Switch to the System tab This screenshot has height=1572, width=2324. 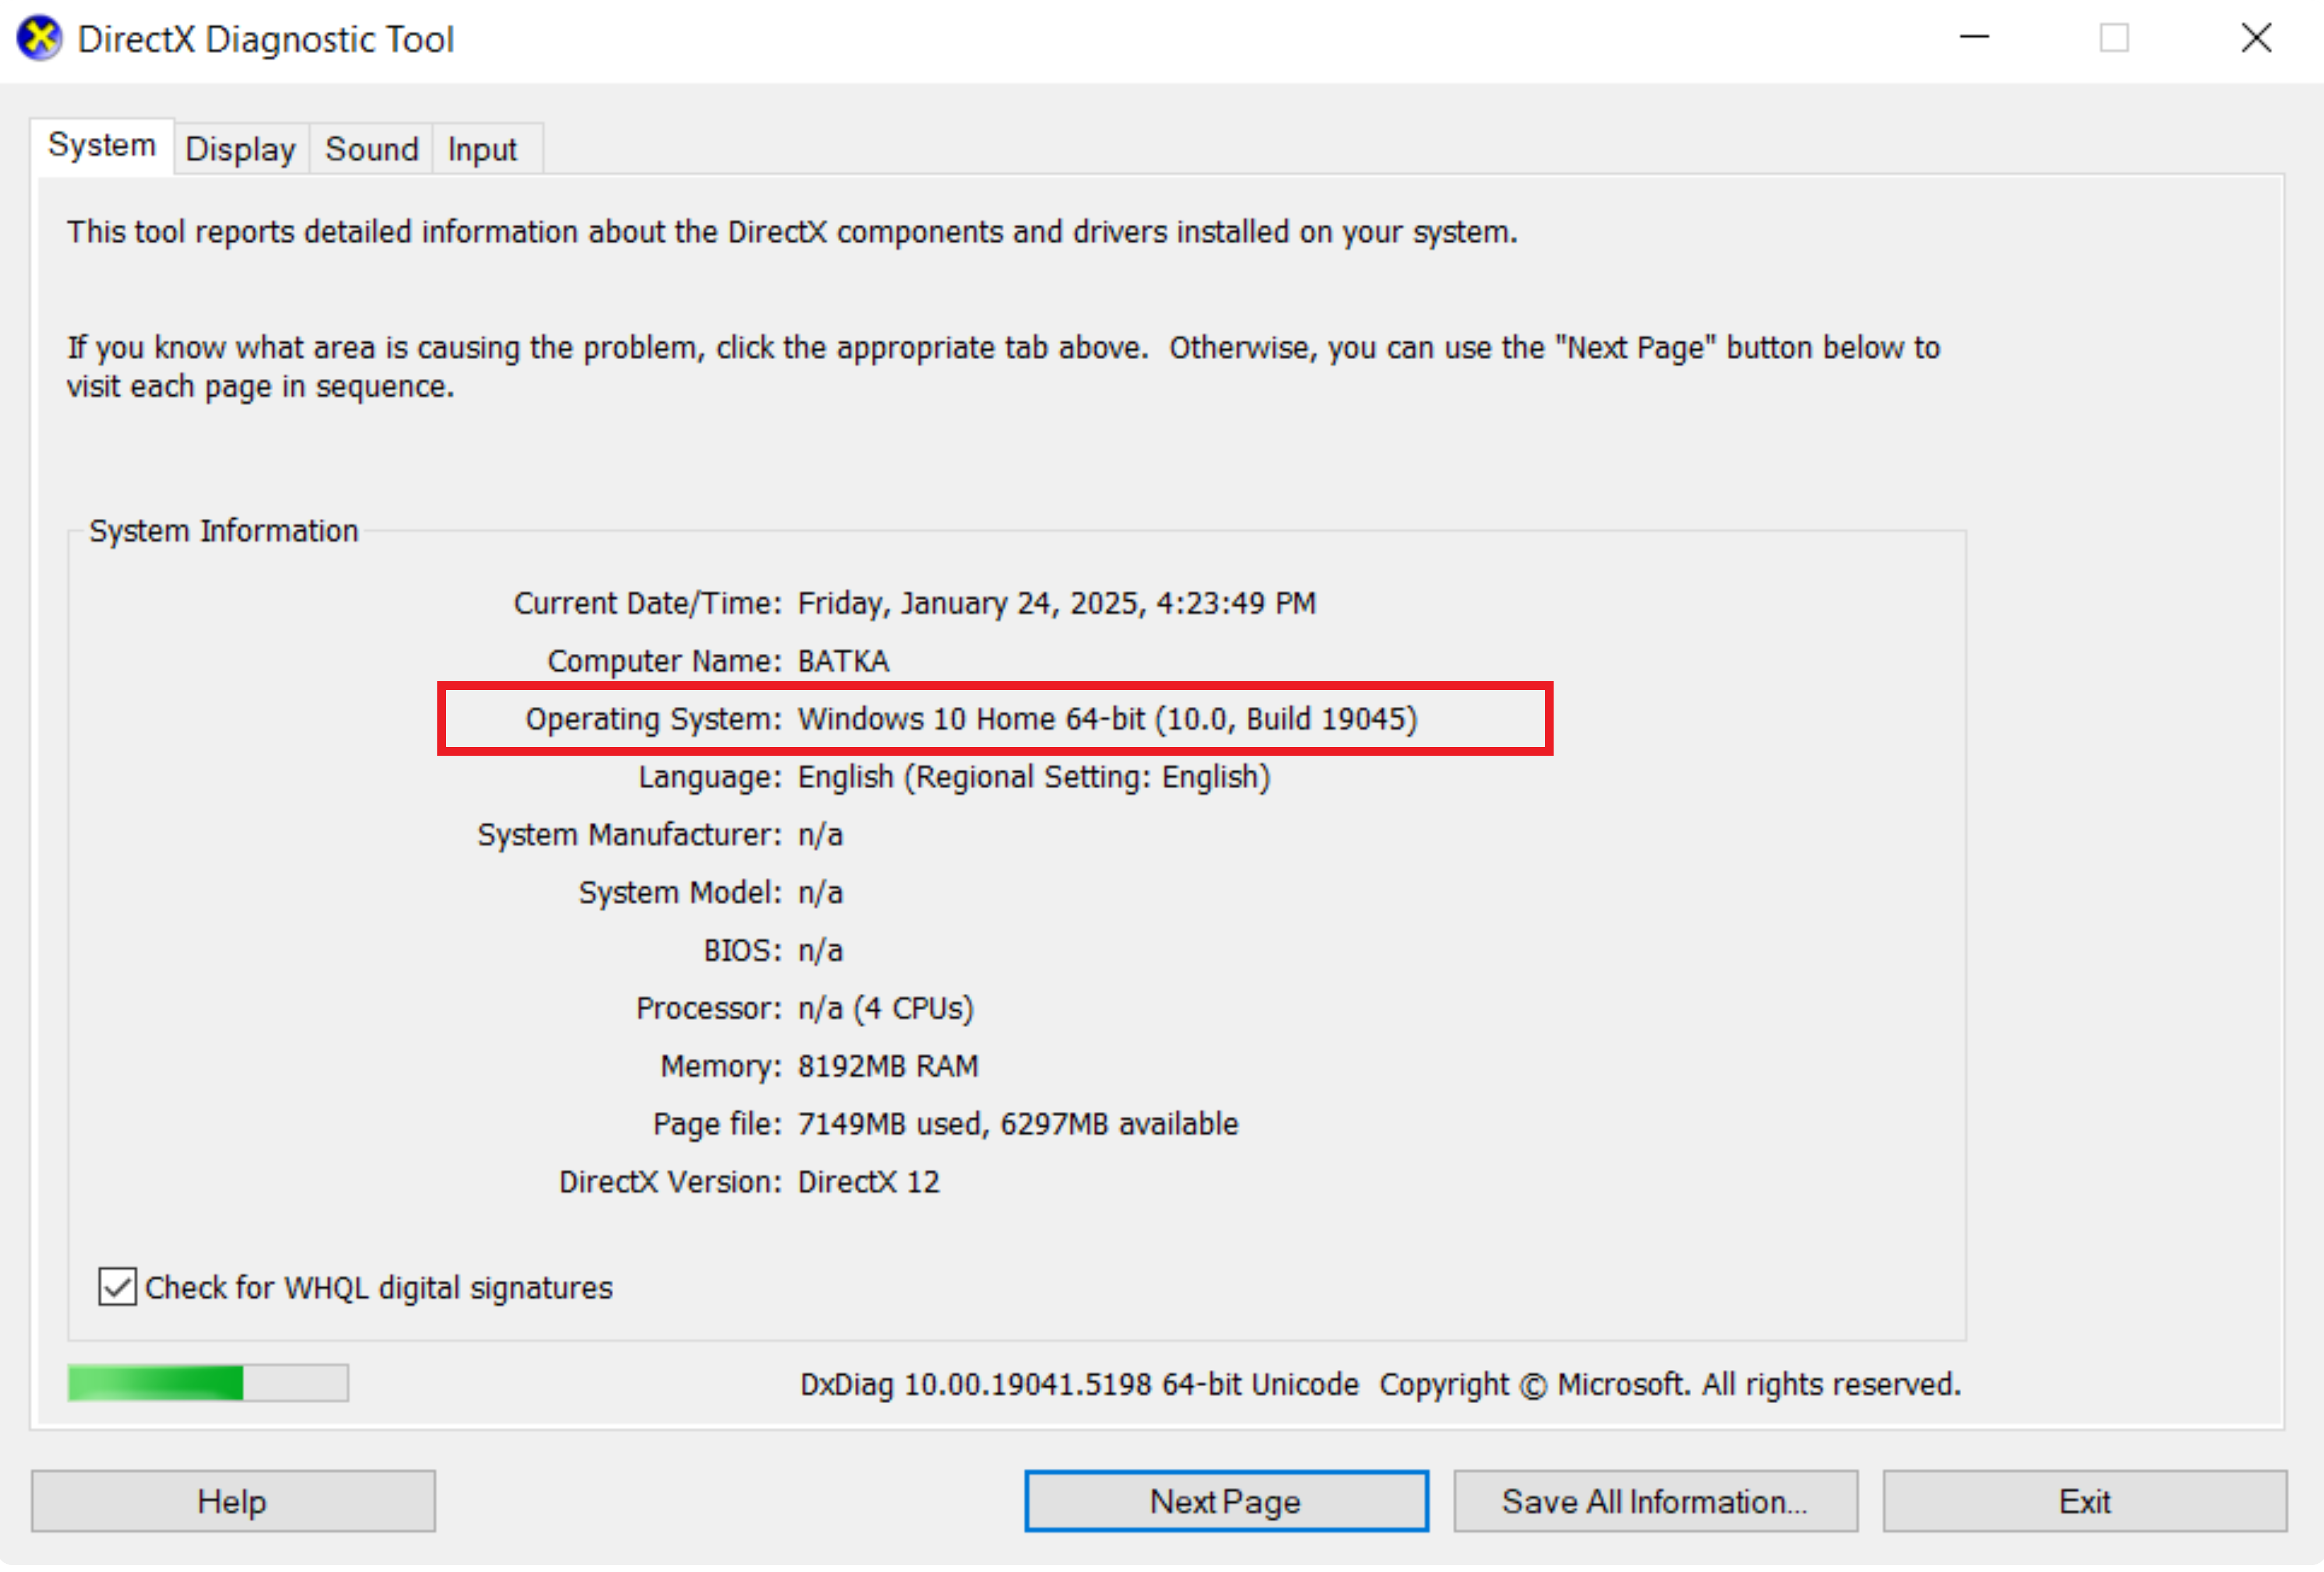pyautogui.click(x=102, y=146)
